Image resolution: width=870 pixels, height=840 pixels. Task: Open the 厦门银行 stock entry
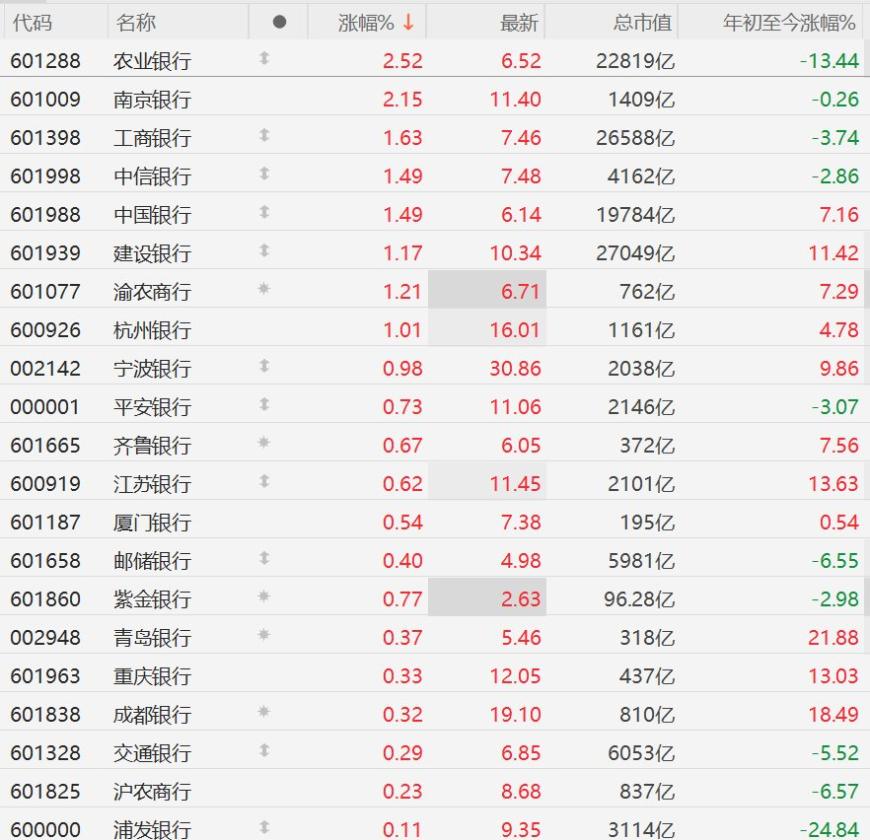[153, 523]
